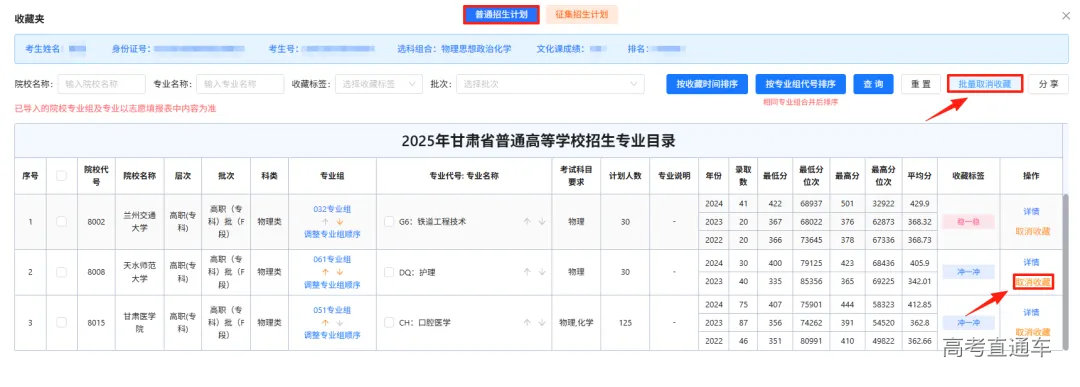The height and width of the screenshot is (387, 1080).
Task: Click the 计划人数 value 125
Action: 625,322
